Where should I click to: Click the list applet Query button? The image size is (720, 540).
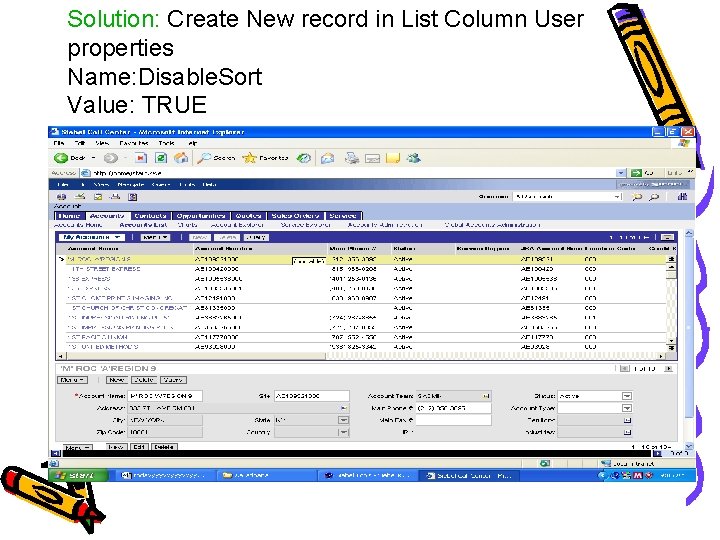[x=256, y=237]
